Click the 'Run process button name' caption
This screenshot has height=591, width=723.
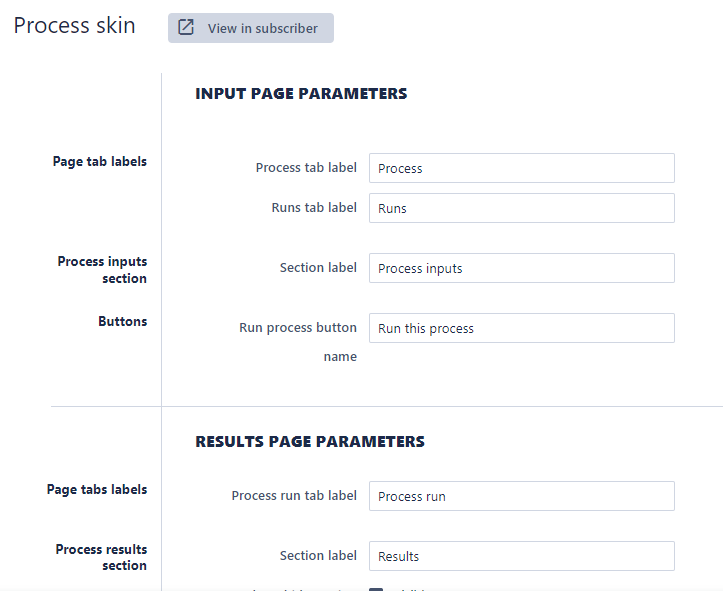[x=297, y=341]
